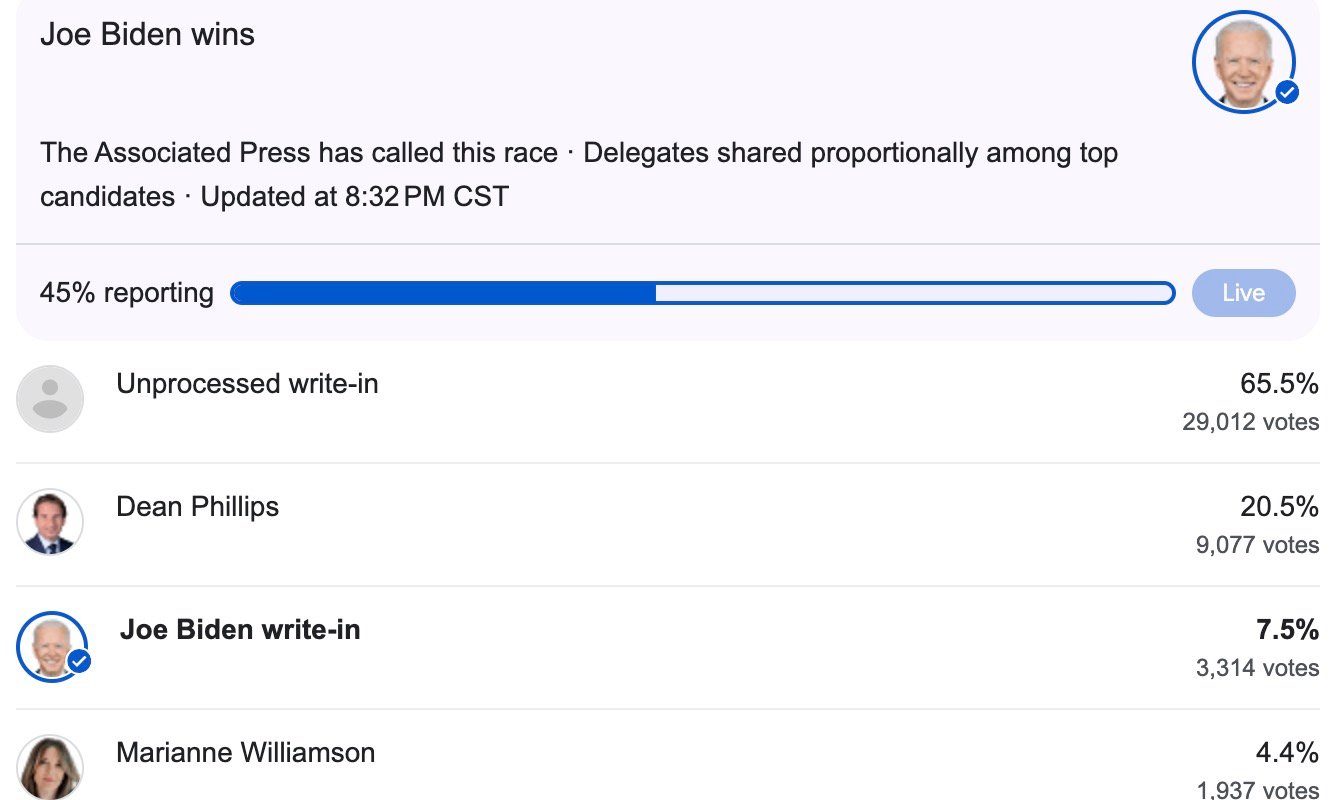Click the bold 7.5% percentage
Screen dimensions: 1340x800
1287,630
